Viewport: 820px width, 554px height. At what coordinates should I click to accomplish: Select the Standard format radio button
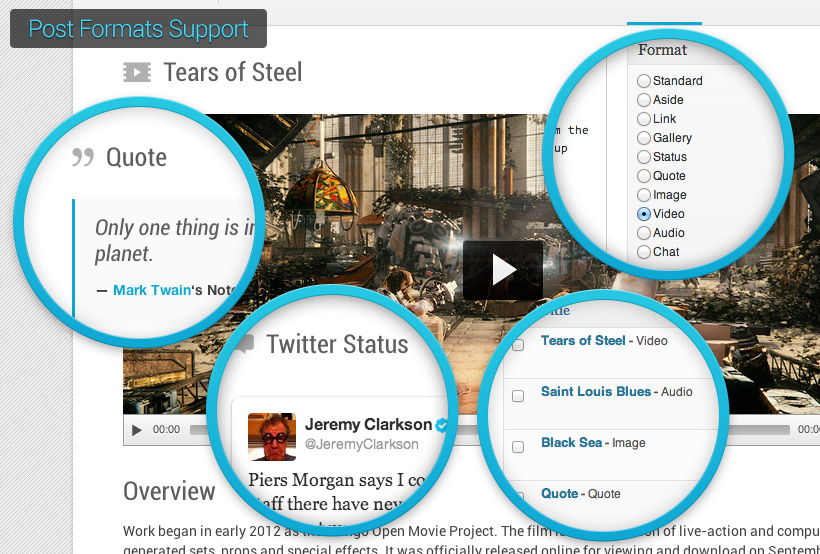(644, 81)
